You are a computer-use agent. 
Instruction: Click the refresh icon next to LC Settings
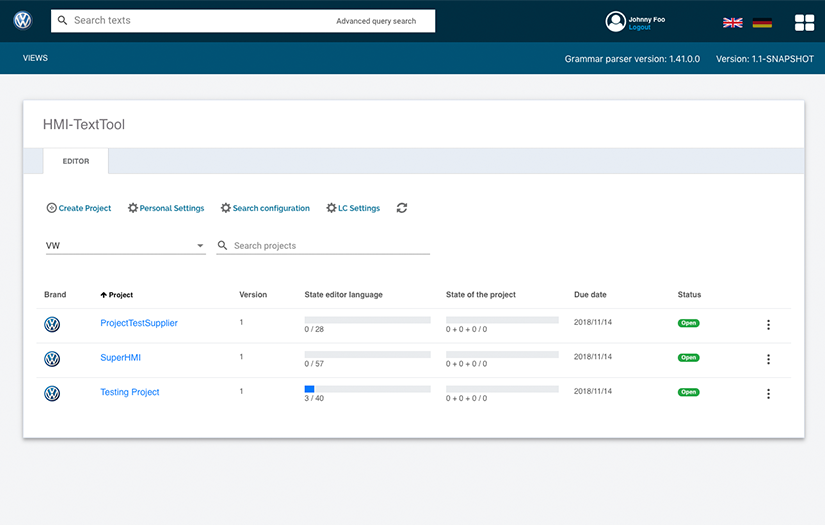pyautogui.click(x=402, y=208)
